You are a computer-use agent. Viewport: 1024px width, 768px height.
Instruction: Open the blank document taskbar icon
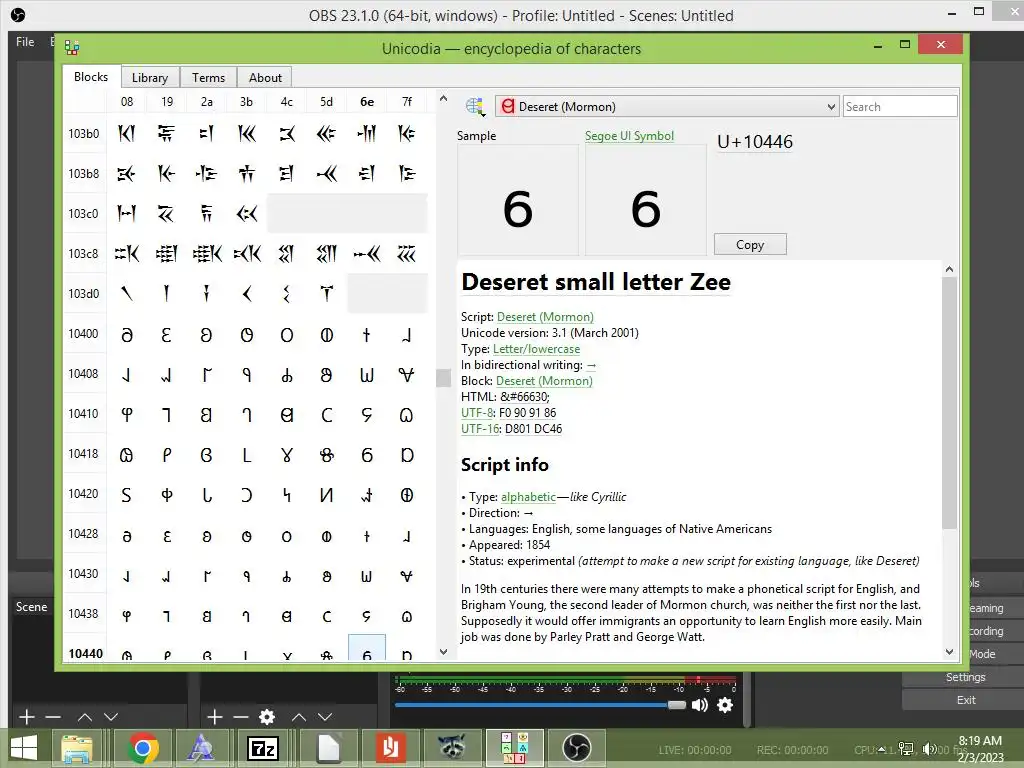click(328, 748)
